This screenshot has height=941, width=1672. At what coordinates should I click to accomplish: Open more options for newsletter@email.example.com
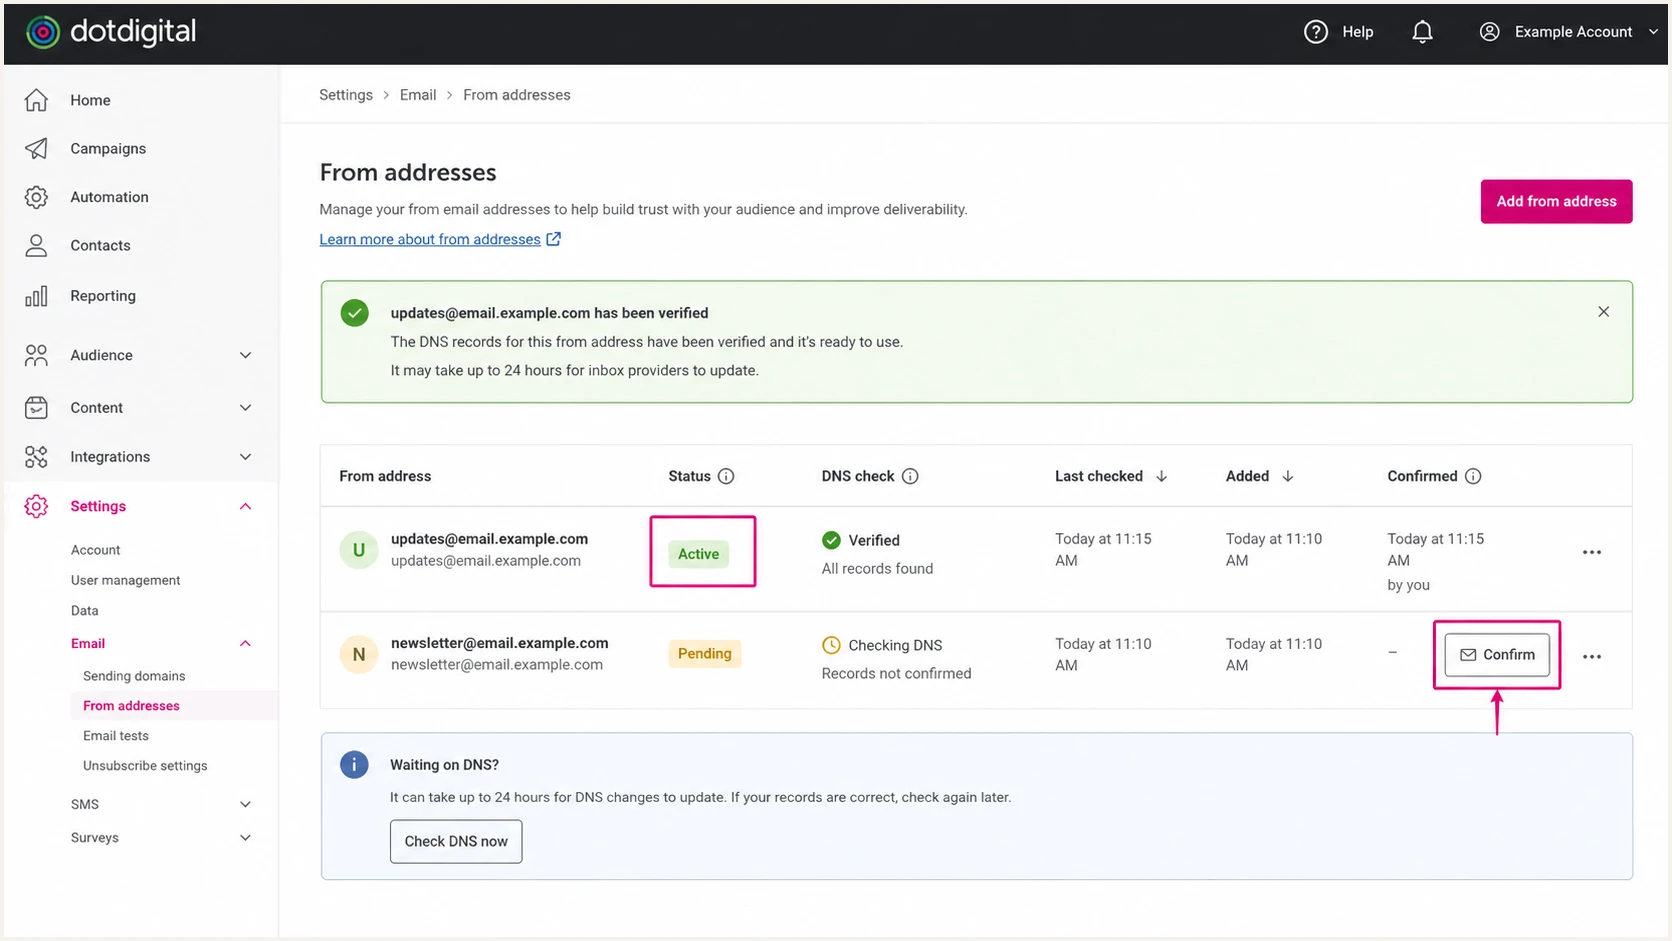point(1592,657)
